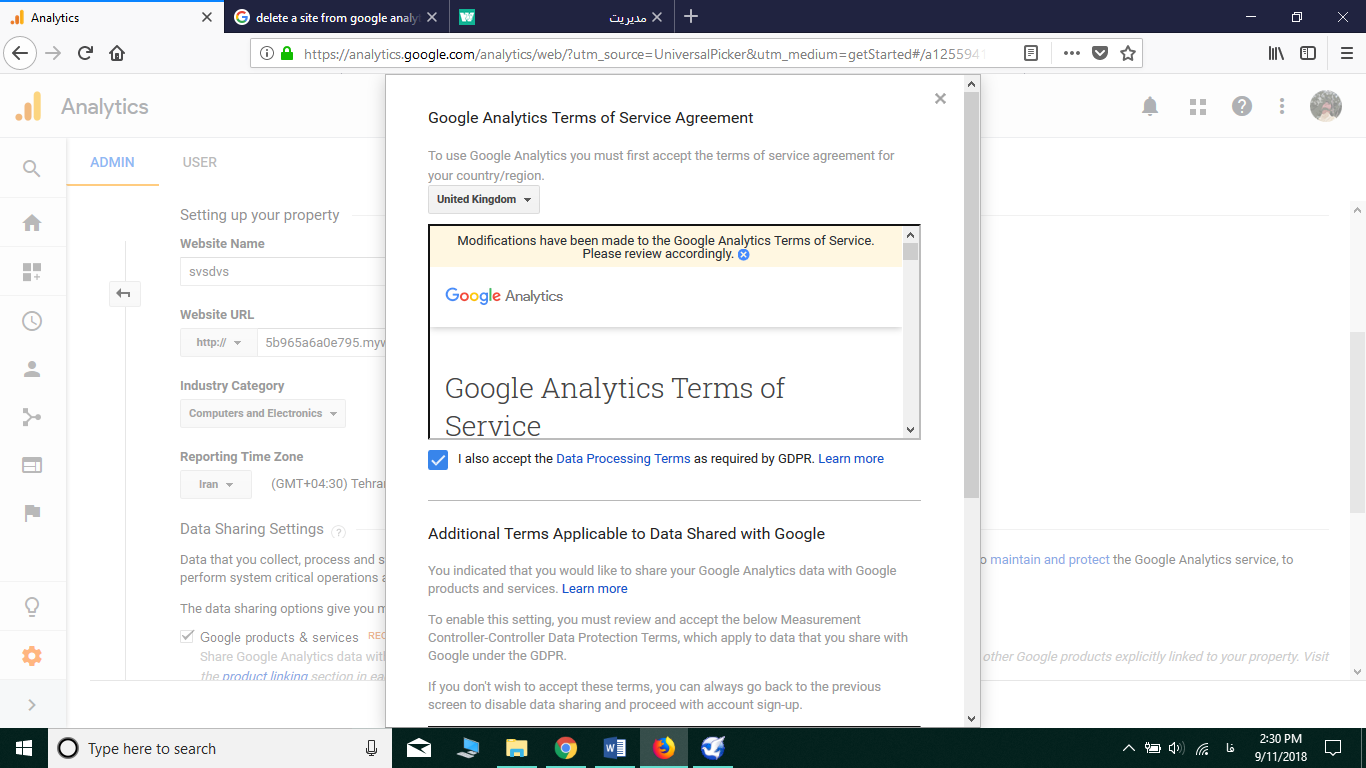The image size is (1366, 768).
Task: Open Customization dashboards icon in sidebar
Action: [x=32, y=272]
